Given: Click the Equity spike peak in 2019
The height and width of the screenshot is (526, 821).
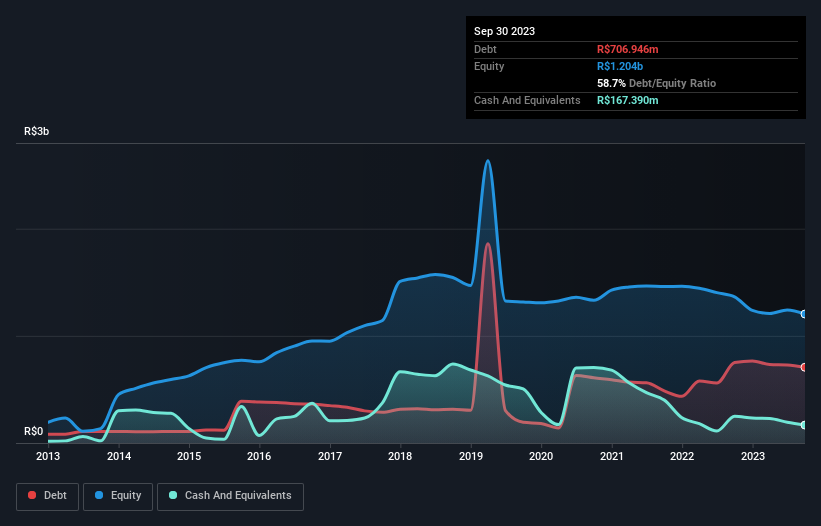Looking at the screenshot, I should pos(488,161).
